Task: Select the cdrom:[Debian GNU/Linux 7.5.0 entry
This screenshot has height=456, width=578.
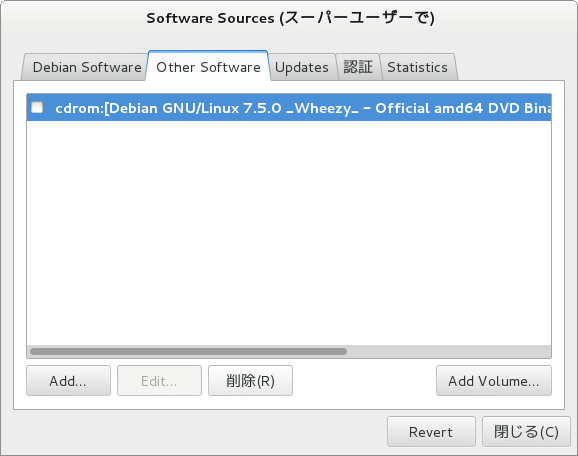Action: pos(289,108)
